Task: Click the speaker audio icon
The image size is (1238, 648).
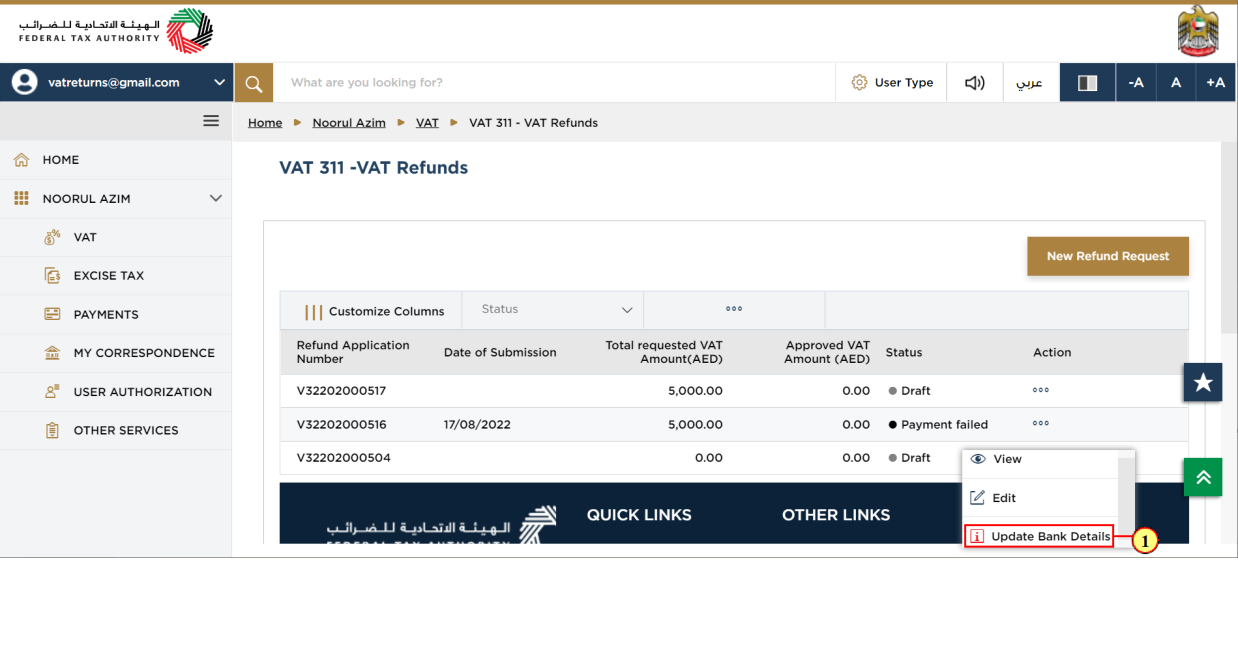Action: 974,83
